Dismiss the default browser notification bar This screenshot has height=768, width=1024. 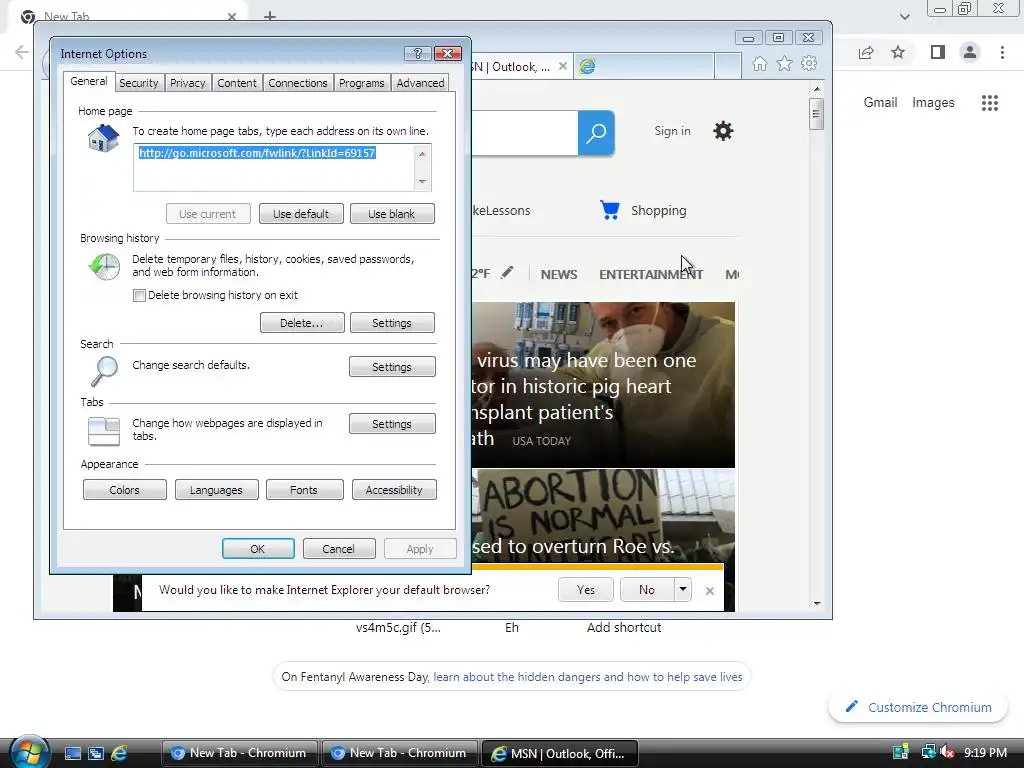pyautogui.click(x=710, y=591)
